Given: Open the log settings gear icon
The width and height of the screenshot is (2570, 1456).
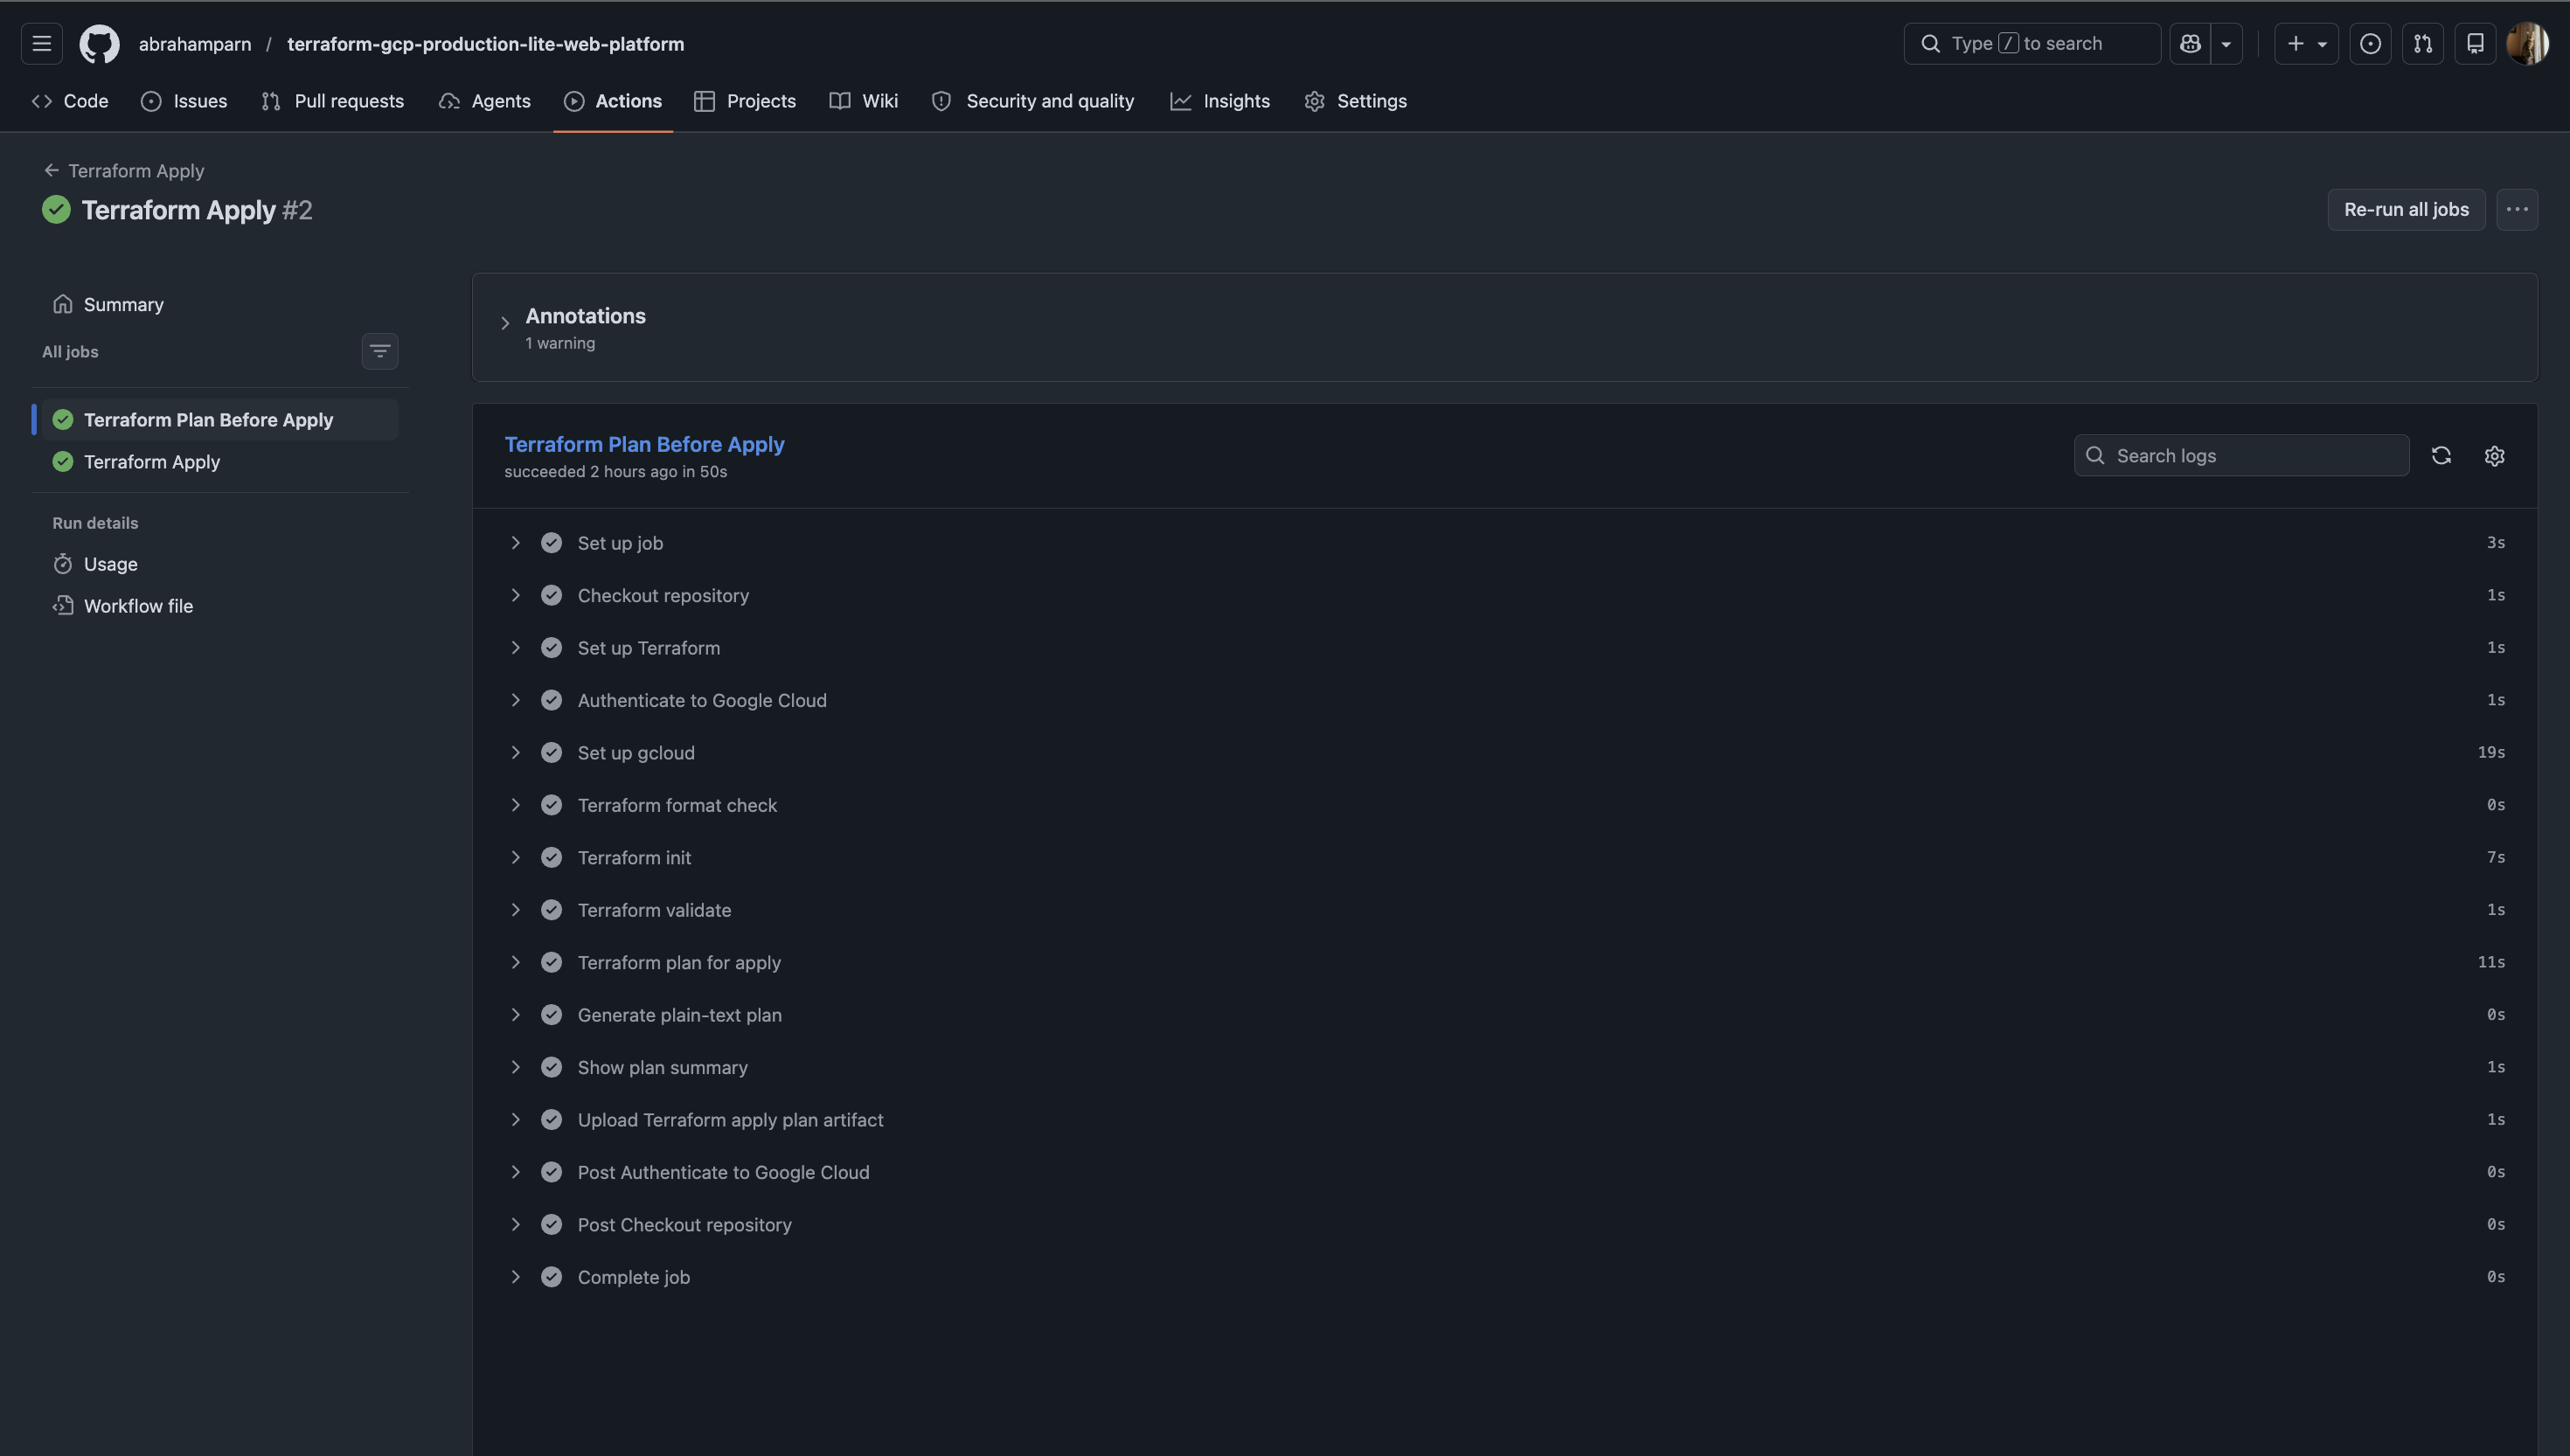Looking at the screenshot, I should pyautogui.click(x=2495, y=456).
